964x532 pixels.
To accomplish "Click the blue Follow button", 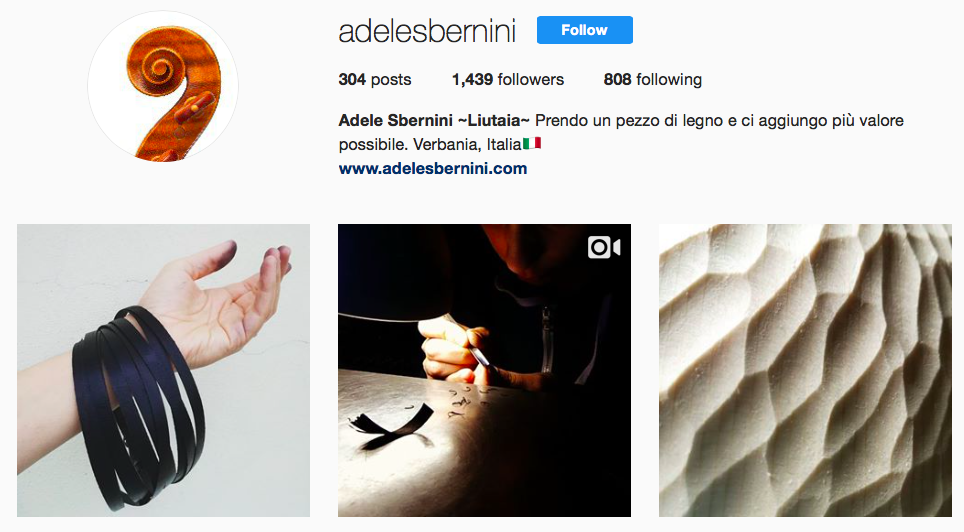I will point(585,30).
